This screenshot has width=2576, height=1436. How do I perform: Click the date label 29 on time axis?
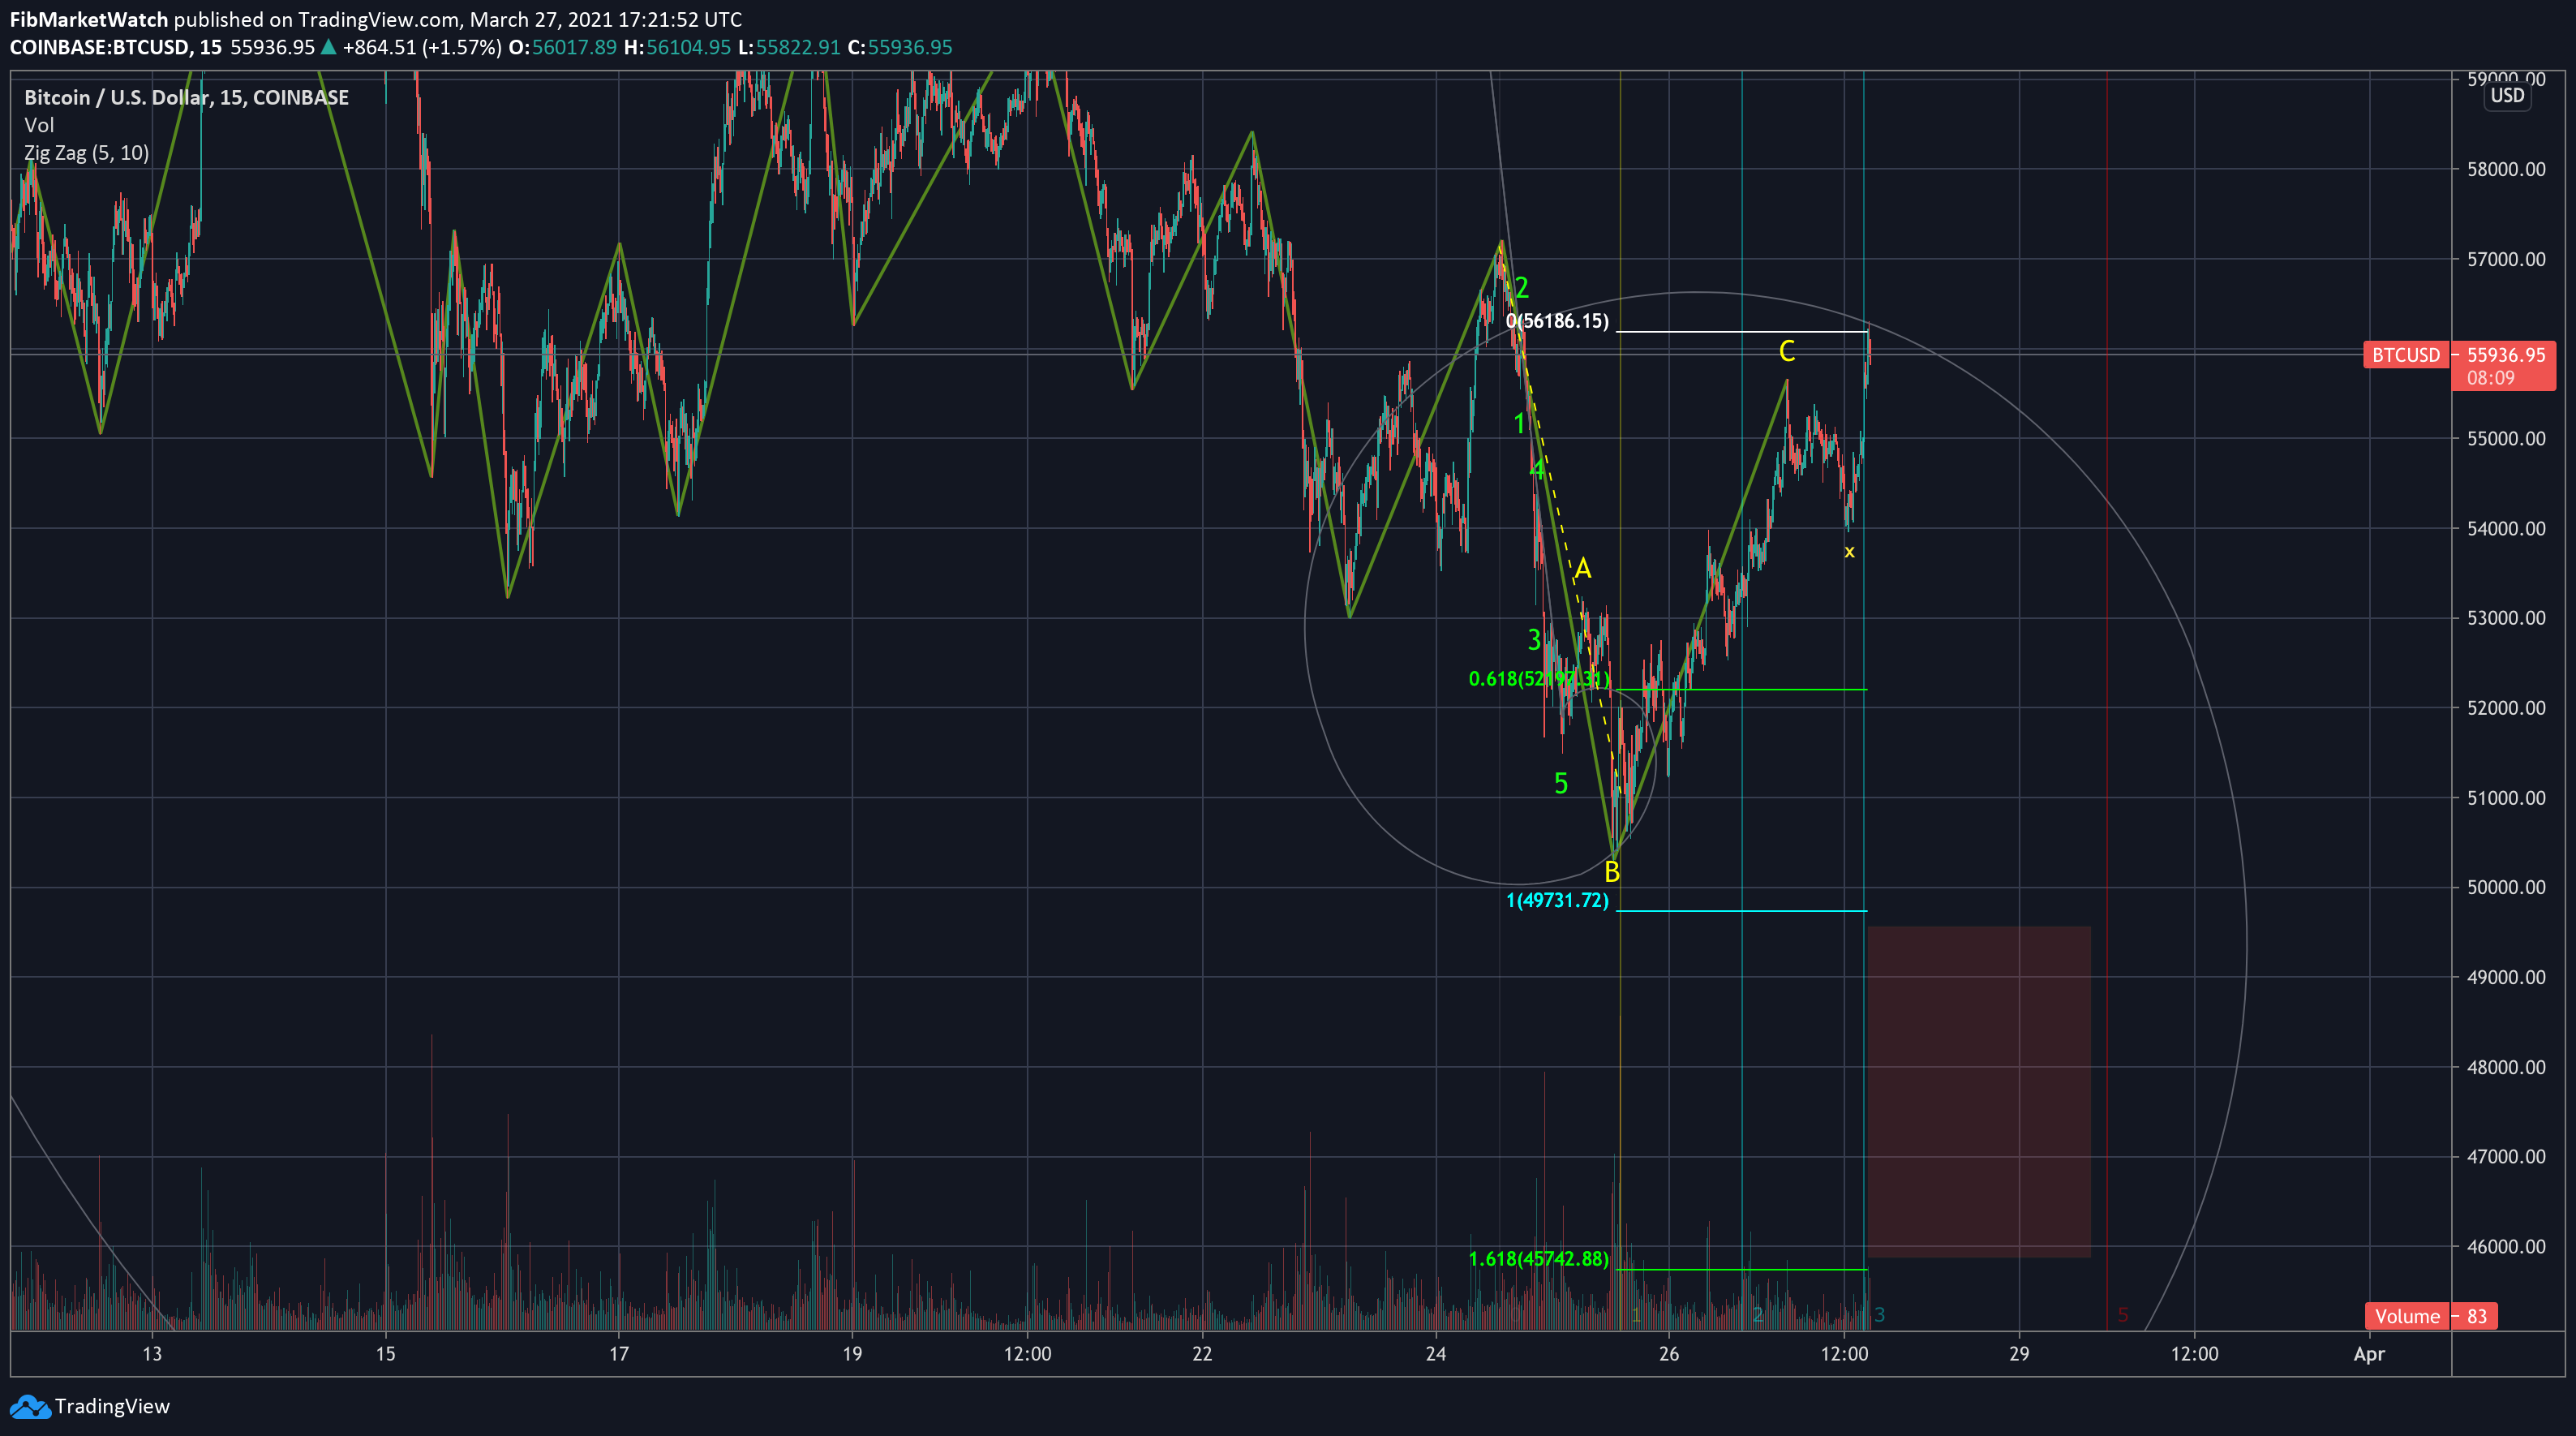tap(2019, 1354)
